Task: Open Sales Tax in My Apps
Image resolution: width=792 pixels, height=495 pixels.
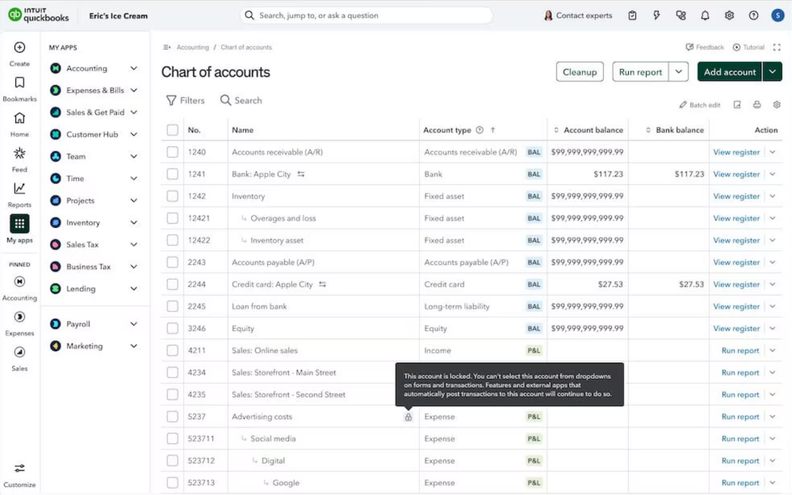Action: [82, 244]
